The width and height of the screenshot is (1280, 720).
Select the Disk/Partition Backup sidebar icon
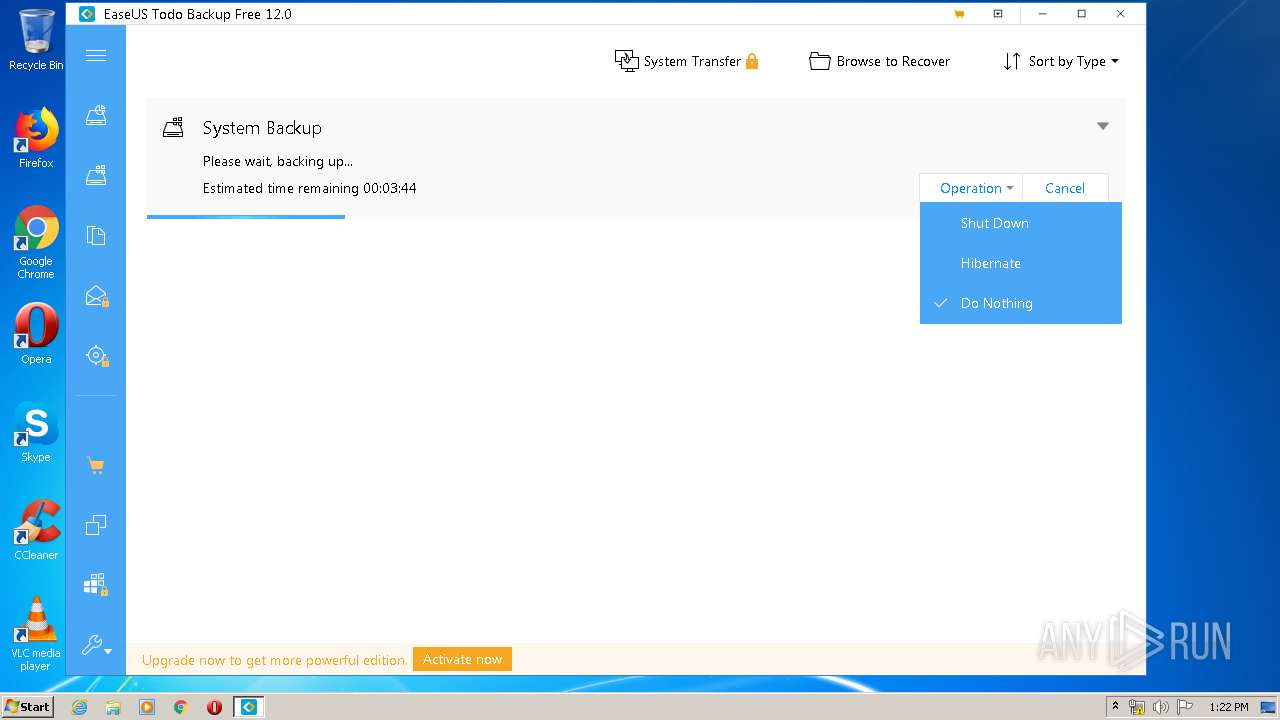click(96, 116)
